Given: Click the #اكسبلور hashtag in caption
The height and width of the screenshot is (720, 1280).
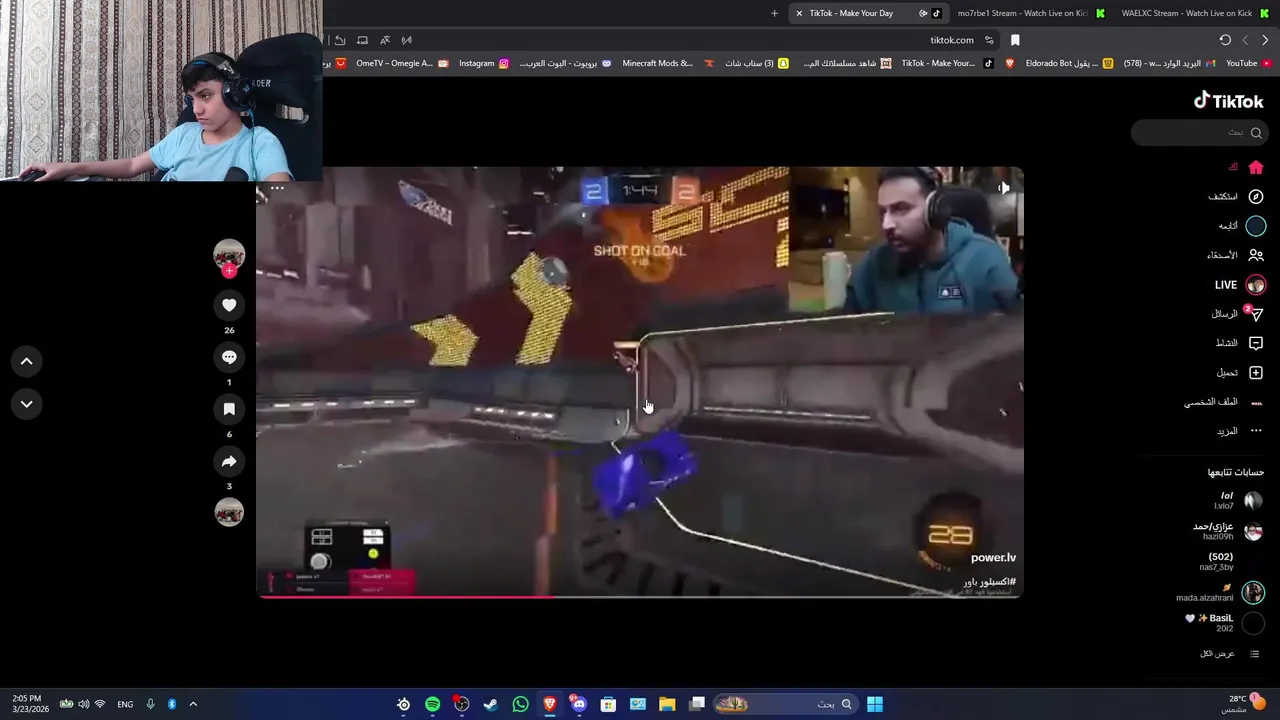Looking at the screenshot, I should (989, 582).
